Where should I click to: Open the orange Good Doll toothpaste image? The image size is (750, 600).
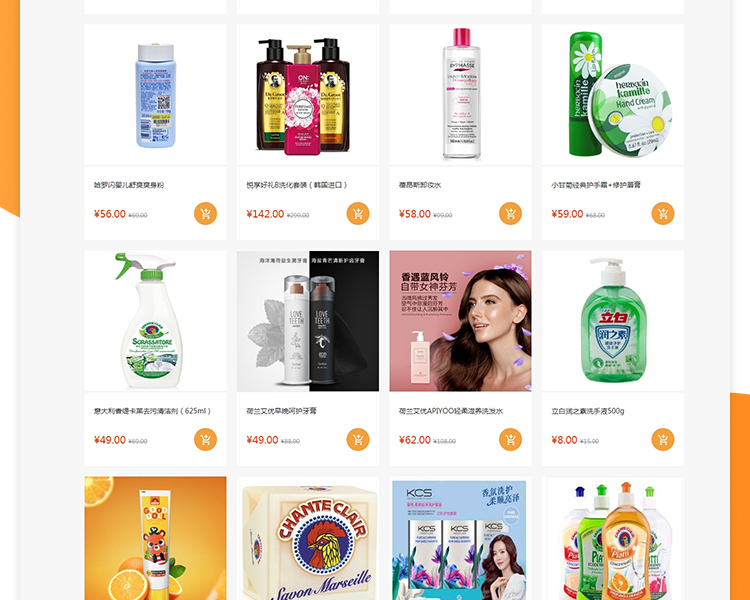coord(155,538)
